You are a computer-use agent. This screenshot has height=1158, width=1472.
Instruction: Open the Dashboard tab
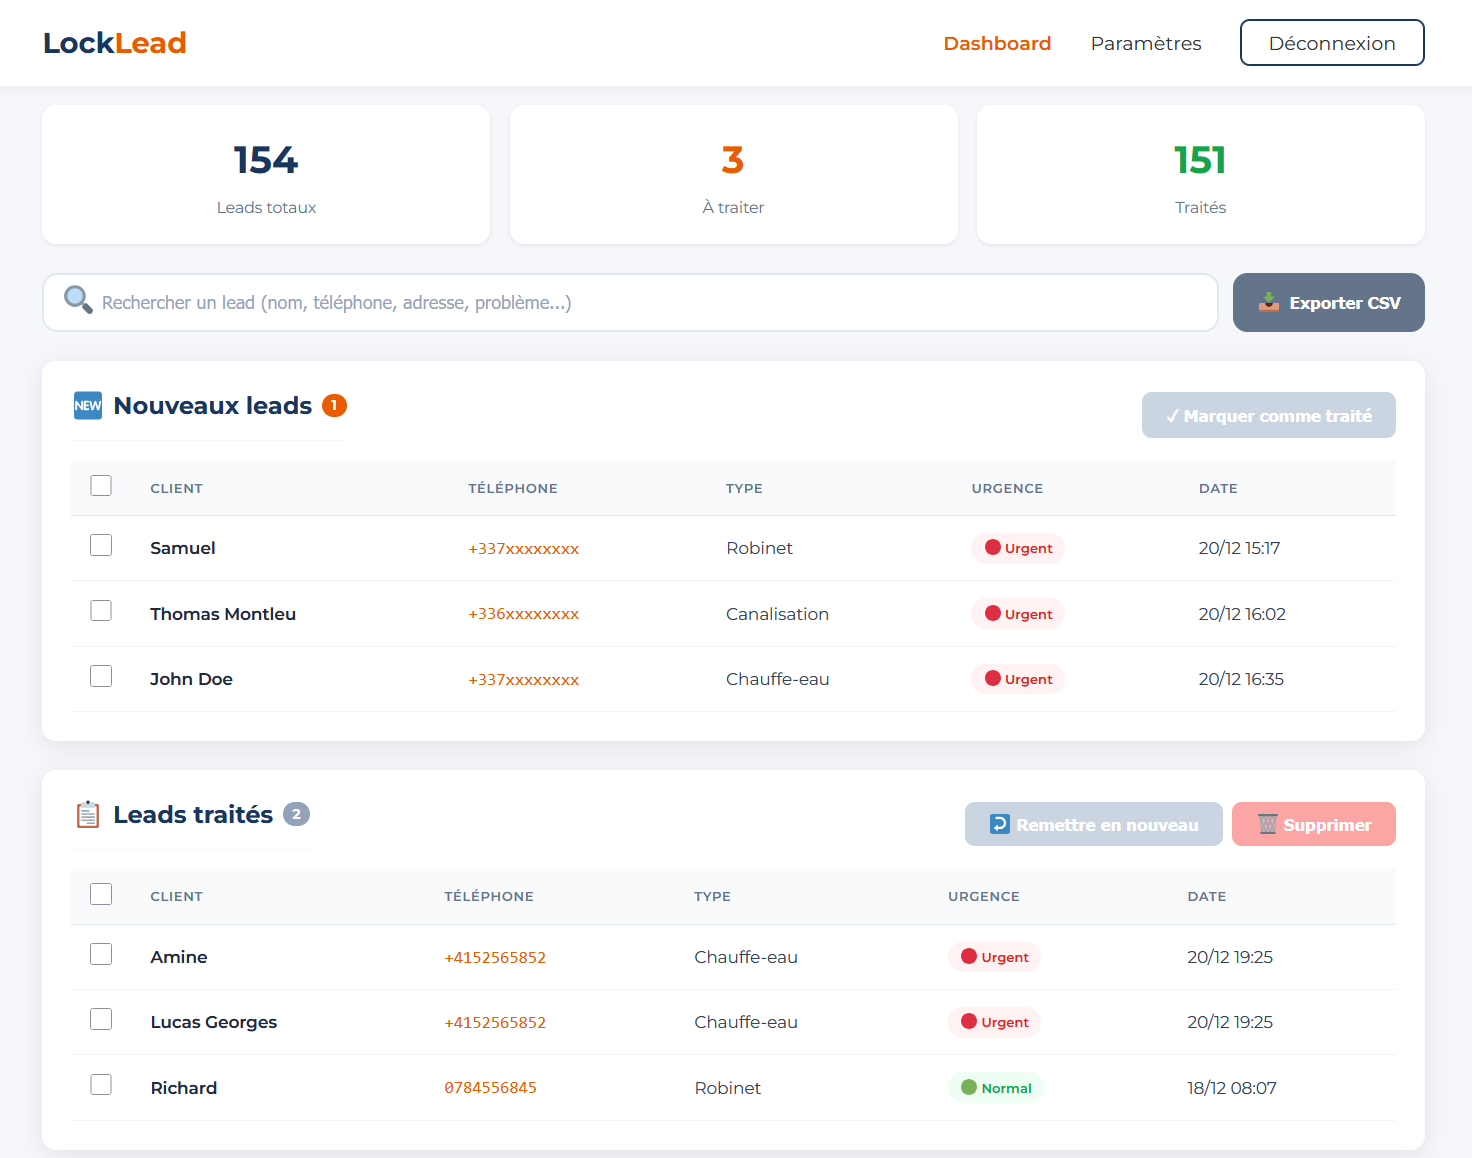[x=997, y=43]
